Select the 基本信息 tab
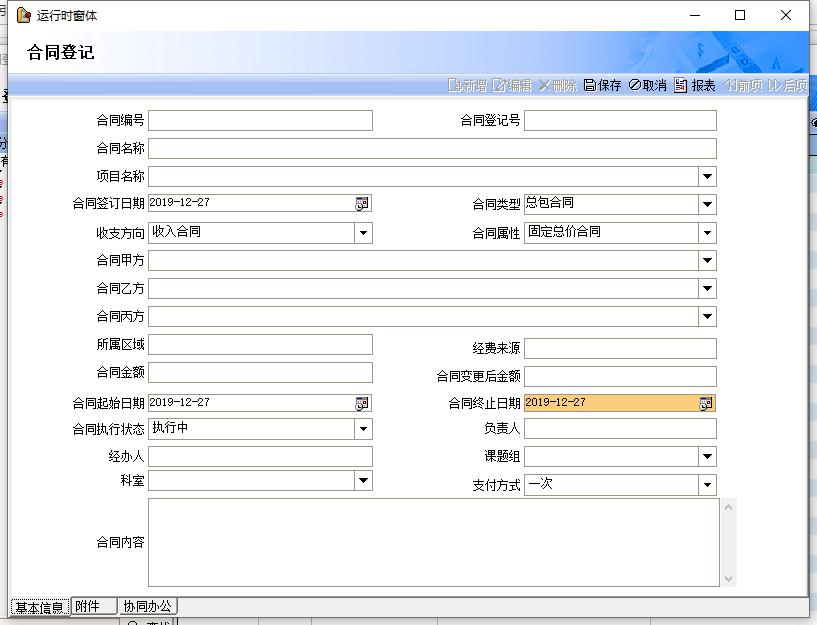Viewport: 817px width, 625px height. 40,608
